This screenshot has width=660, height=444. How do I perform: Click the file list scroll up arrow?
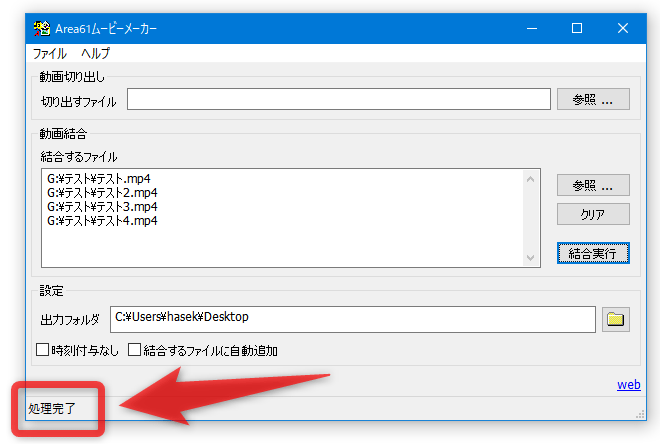tap(530, 179)
